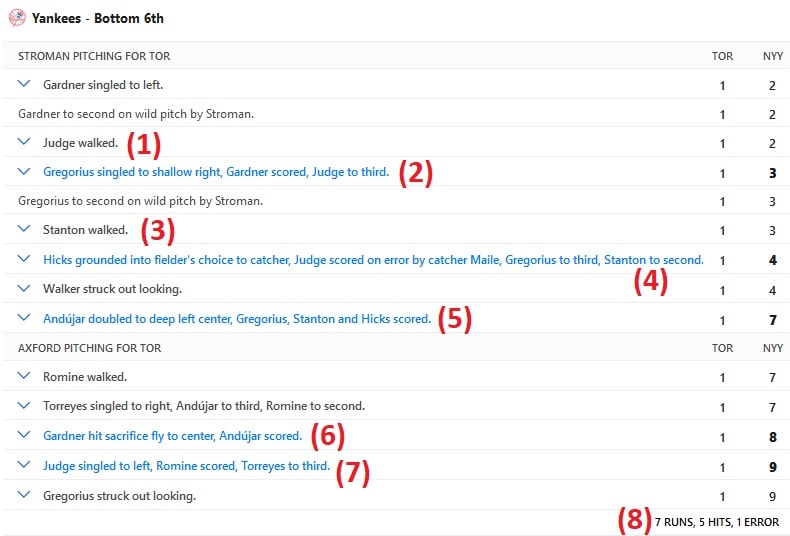790x536 pixels.
Task: Expand the Stanton walked play
Action: 24,229
